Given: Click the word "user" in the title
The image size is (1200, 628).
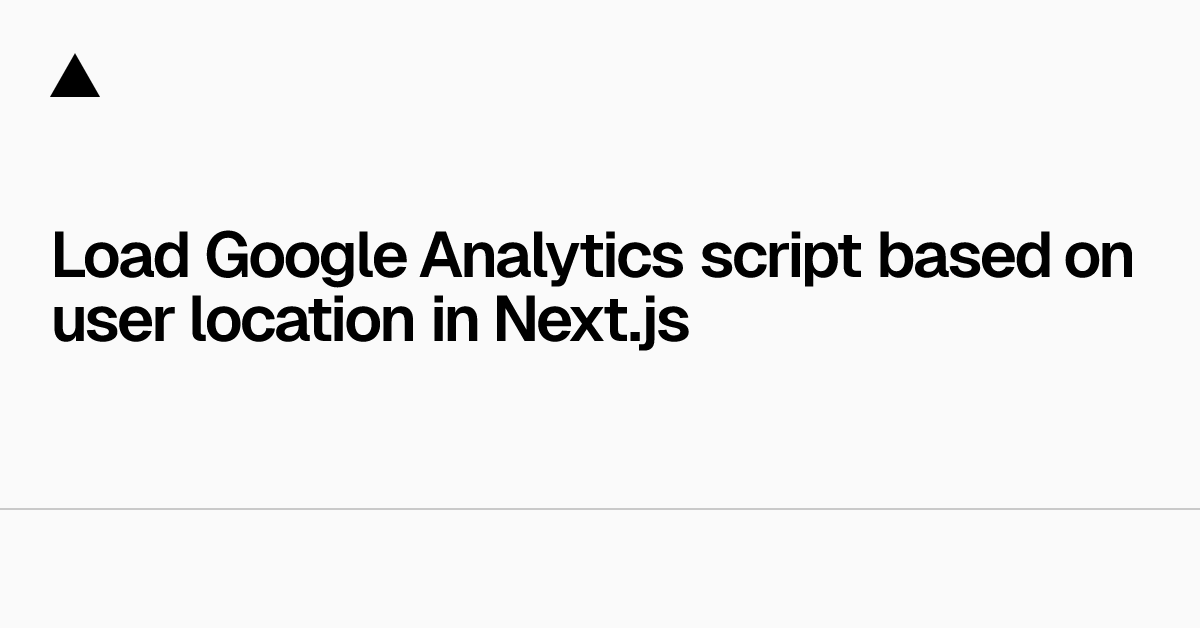Looking at the screenshot, I should point(112,321).
